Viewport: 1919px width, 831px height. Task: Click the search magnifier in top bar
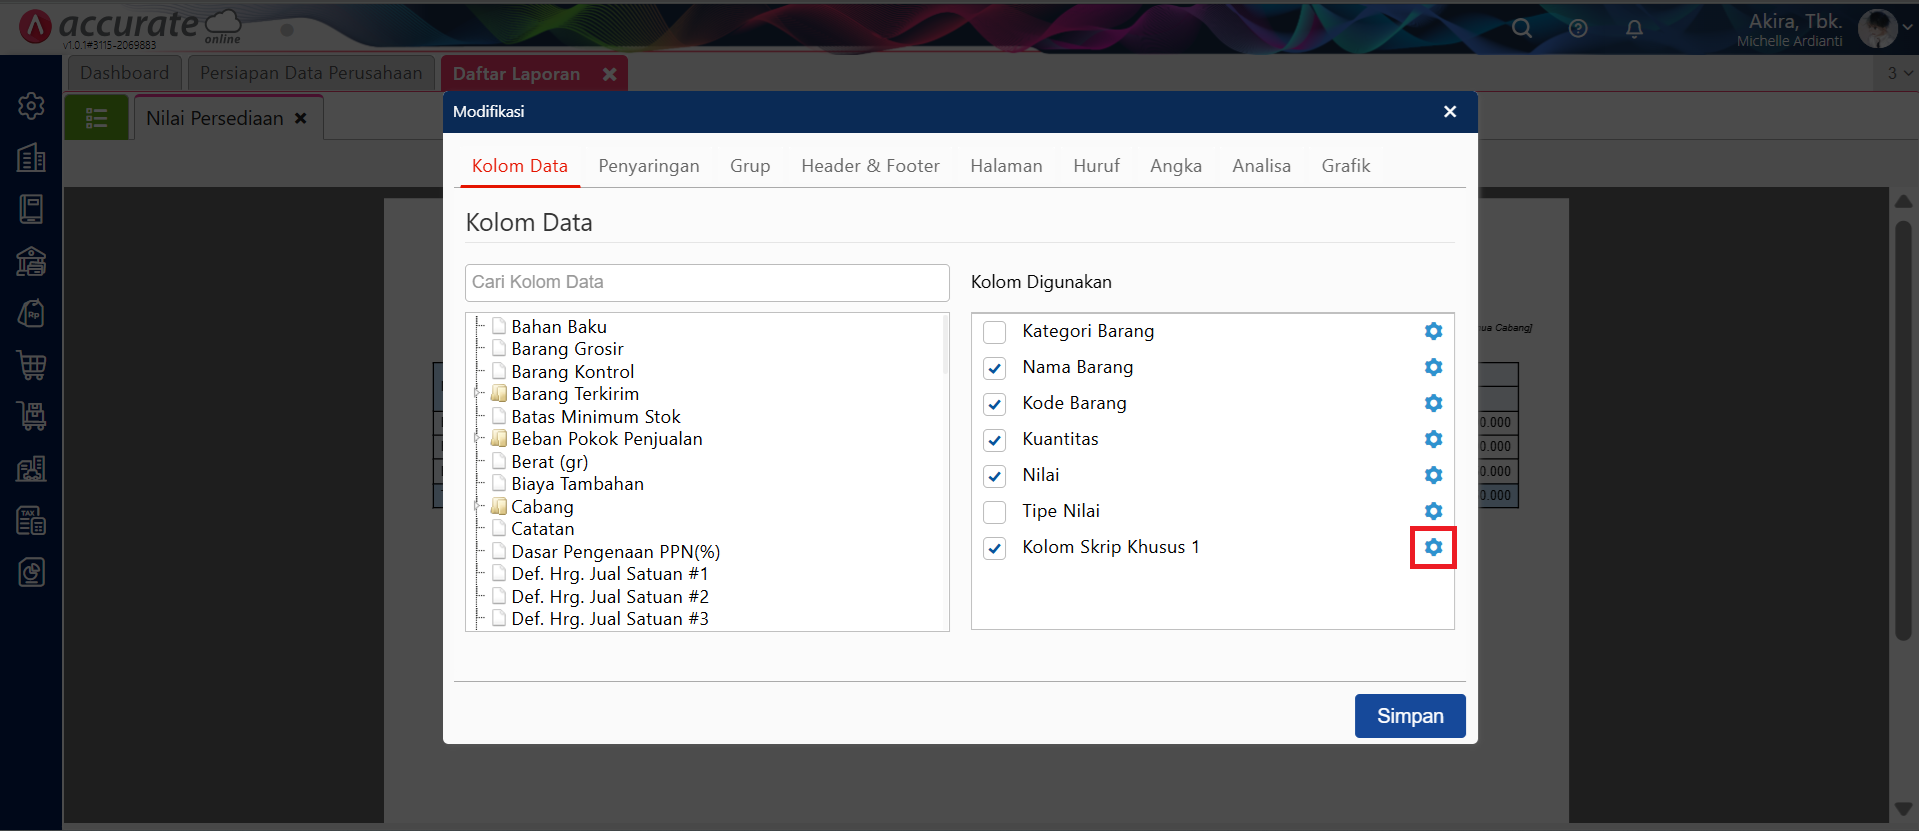coord(1521,29)
